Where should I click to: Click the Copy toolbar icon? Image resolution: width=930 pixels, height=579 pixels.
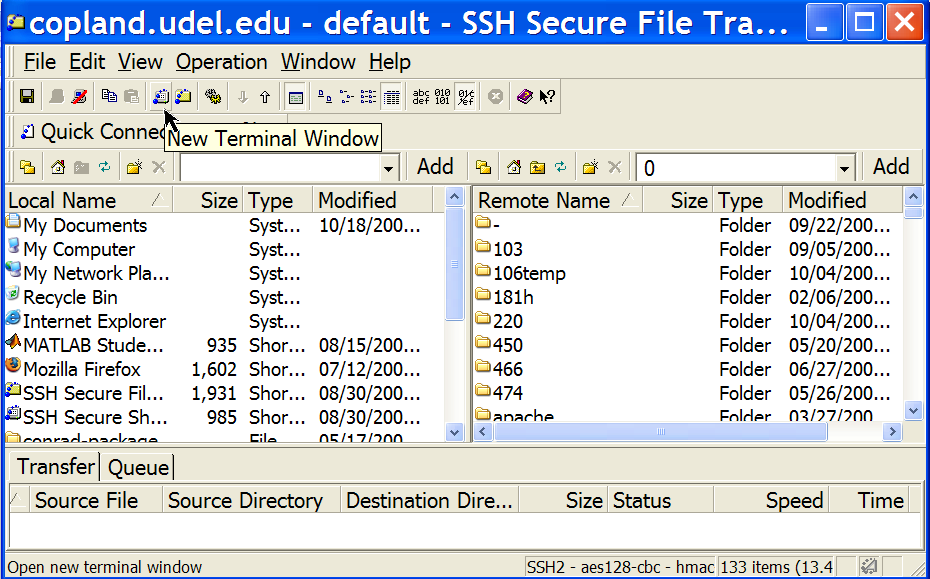[109, 97]
